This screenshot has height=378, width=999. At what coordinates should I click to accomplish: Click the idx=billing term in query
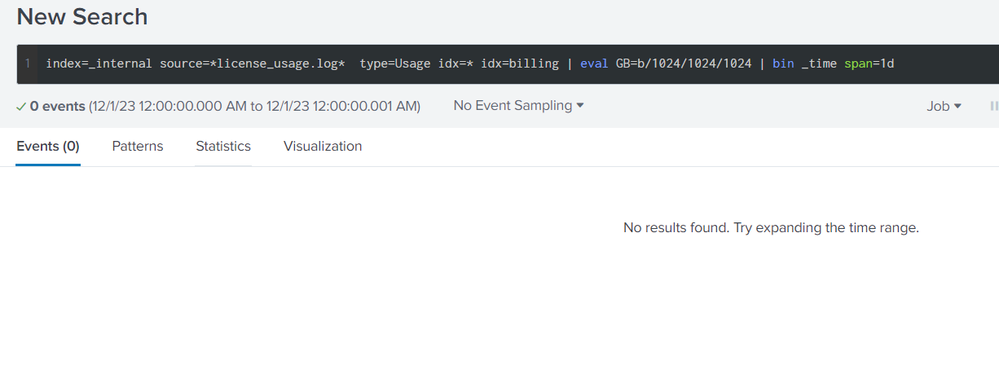tap(519, 64)
